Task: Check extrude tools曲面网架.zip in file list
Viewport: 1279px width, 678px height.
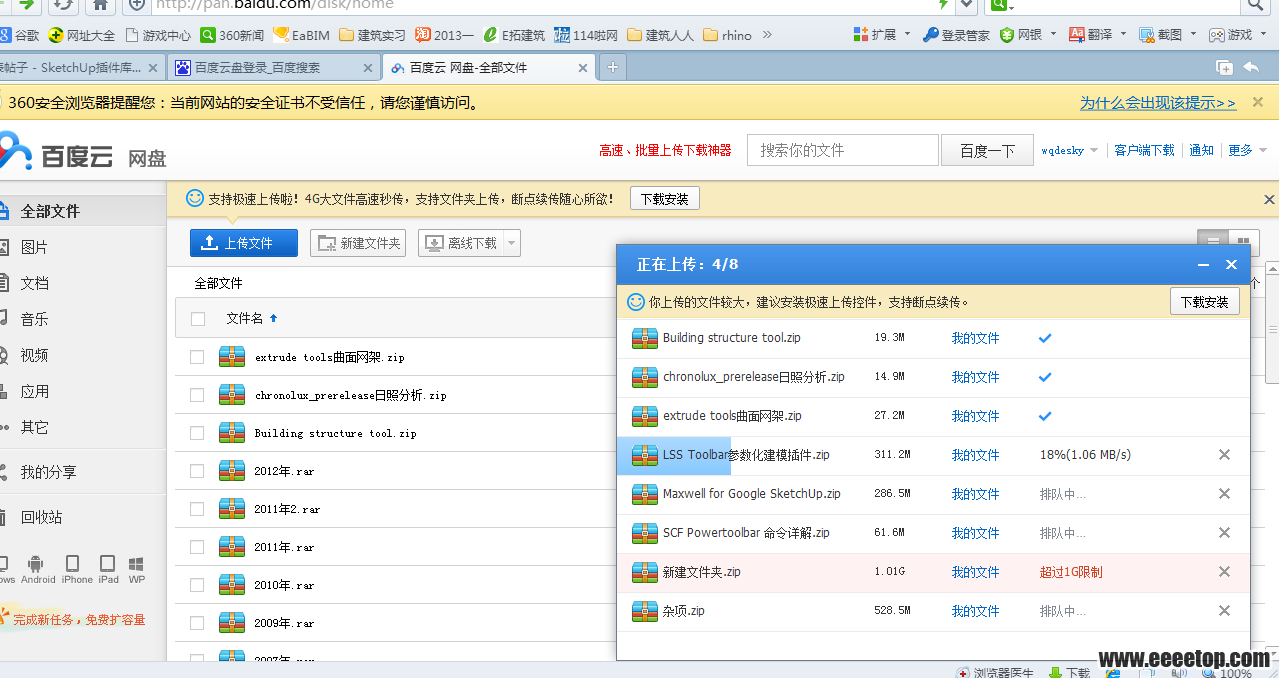Action: click(197, 357)
